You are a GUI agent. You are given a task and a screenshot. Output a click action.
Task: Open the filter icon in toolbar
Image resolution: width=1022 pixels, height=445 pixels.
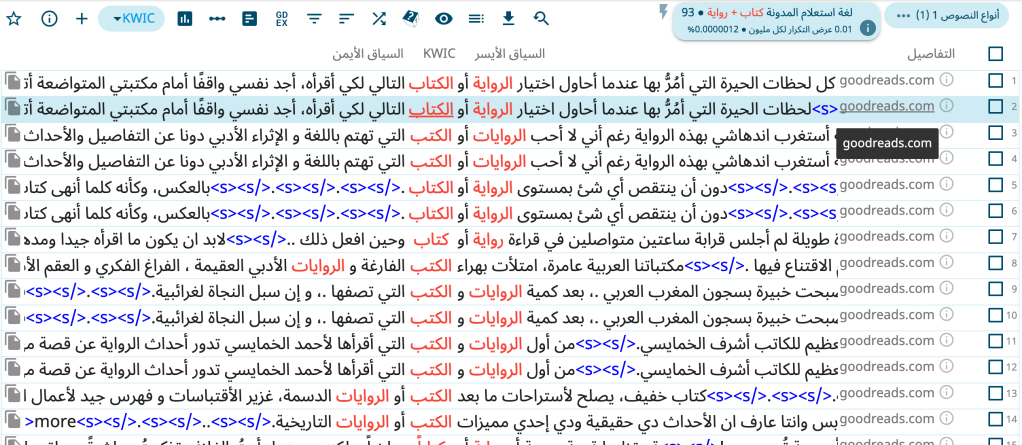[314, 19]
